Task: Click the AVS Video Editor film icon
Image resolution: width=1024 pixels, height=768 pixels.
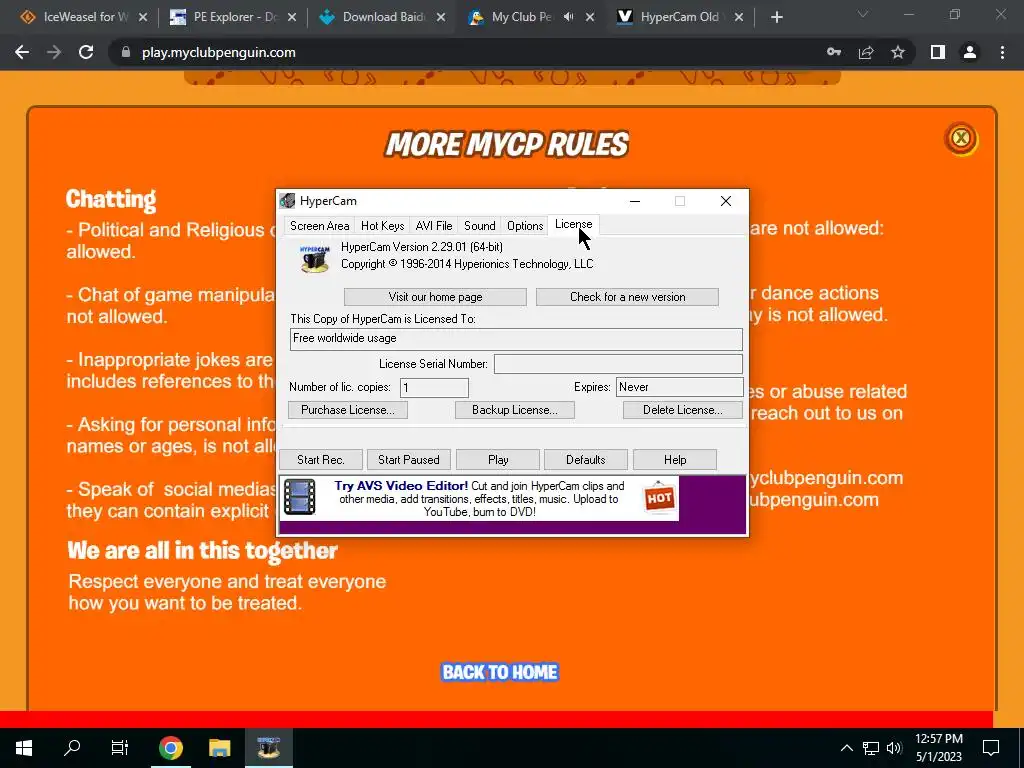Action: click(300, 498)
